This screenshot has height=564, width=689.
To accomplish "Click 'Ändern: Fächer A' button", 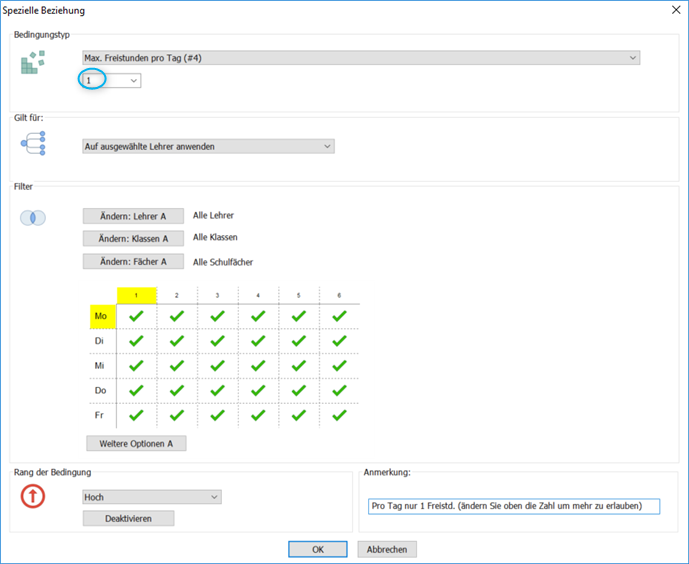I will click(133, 261).
